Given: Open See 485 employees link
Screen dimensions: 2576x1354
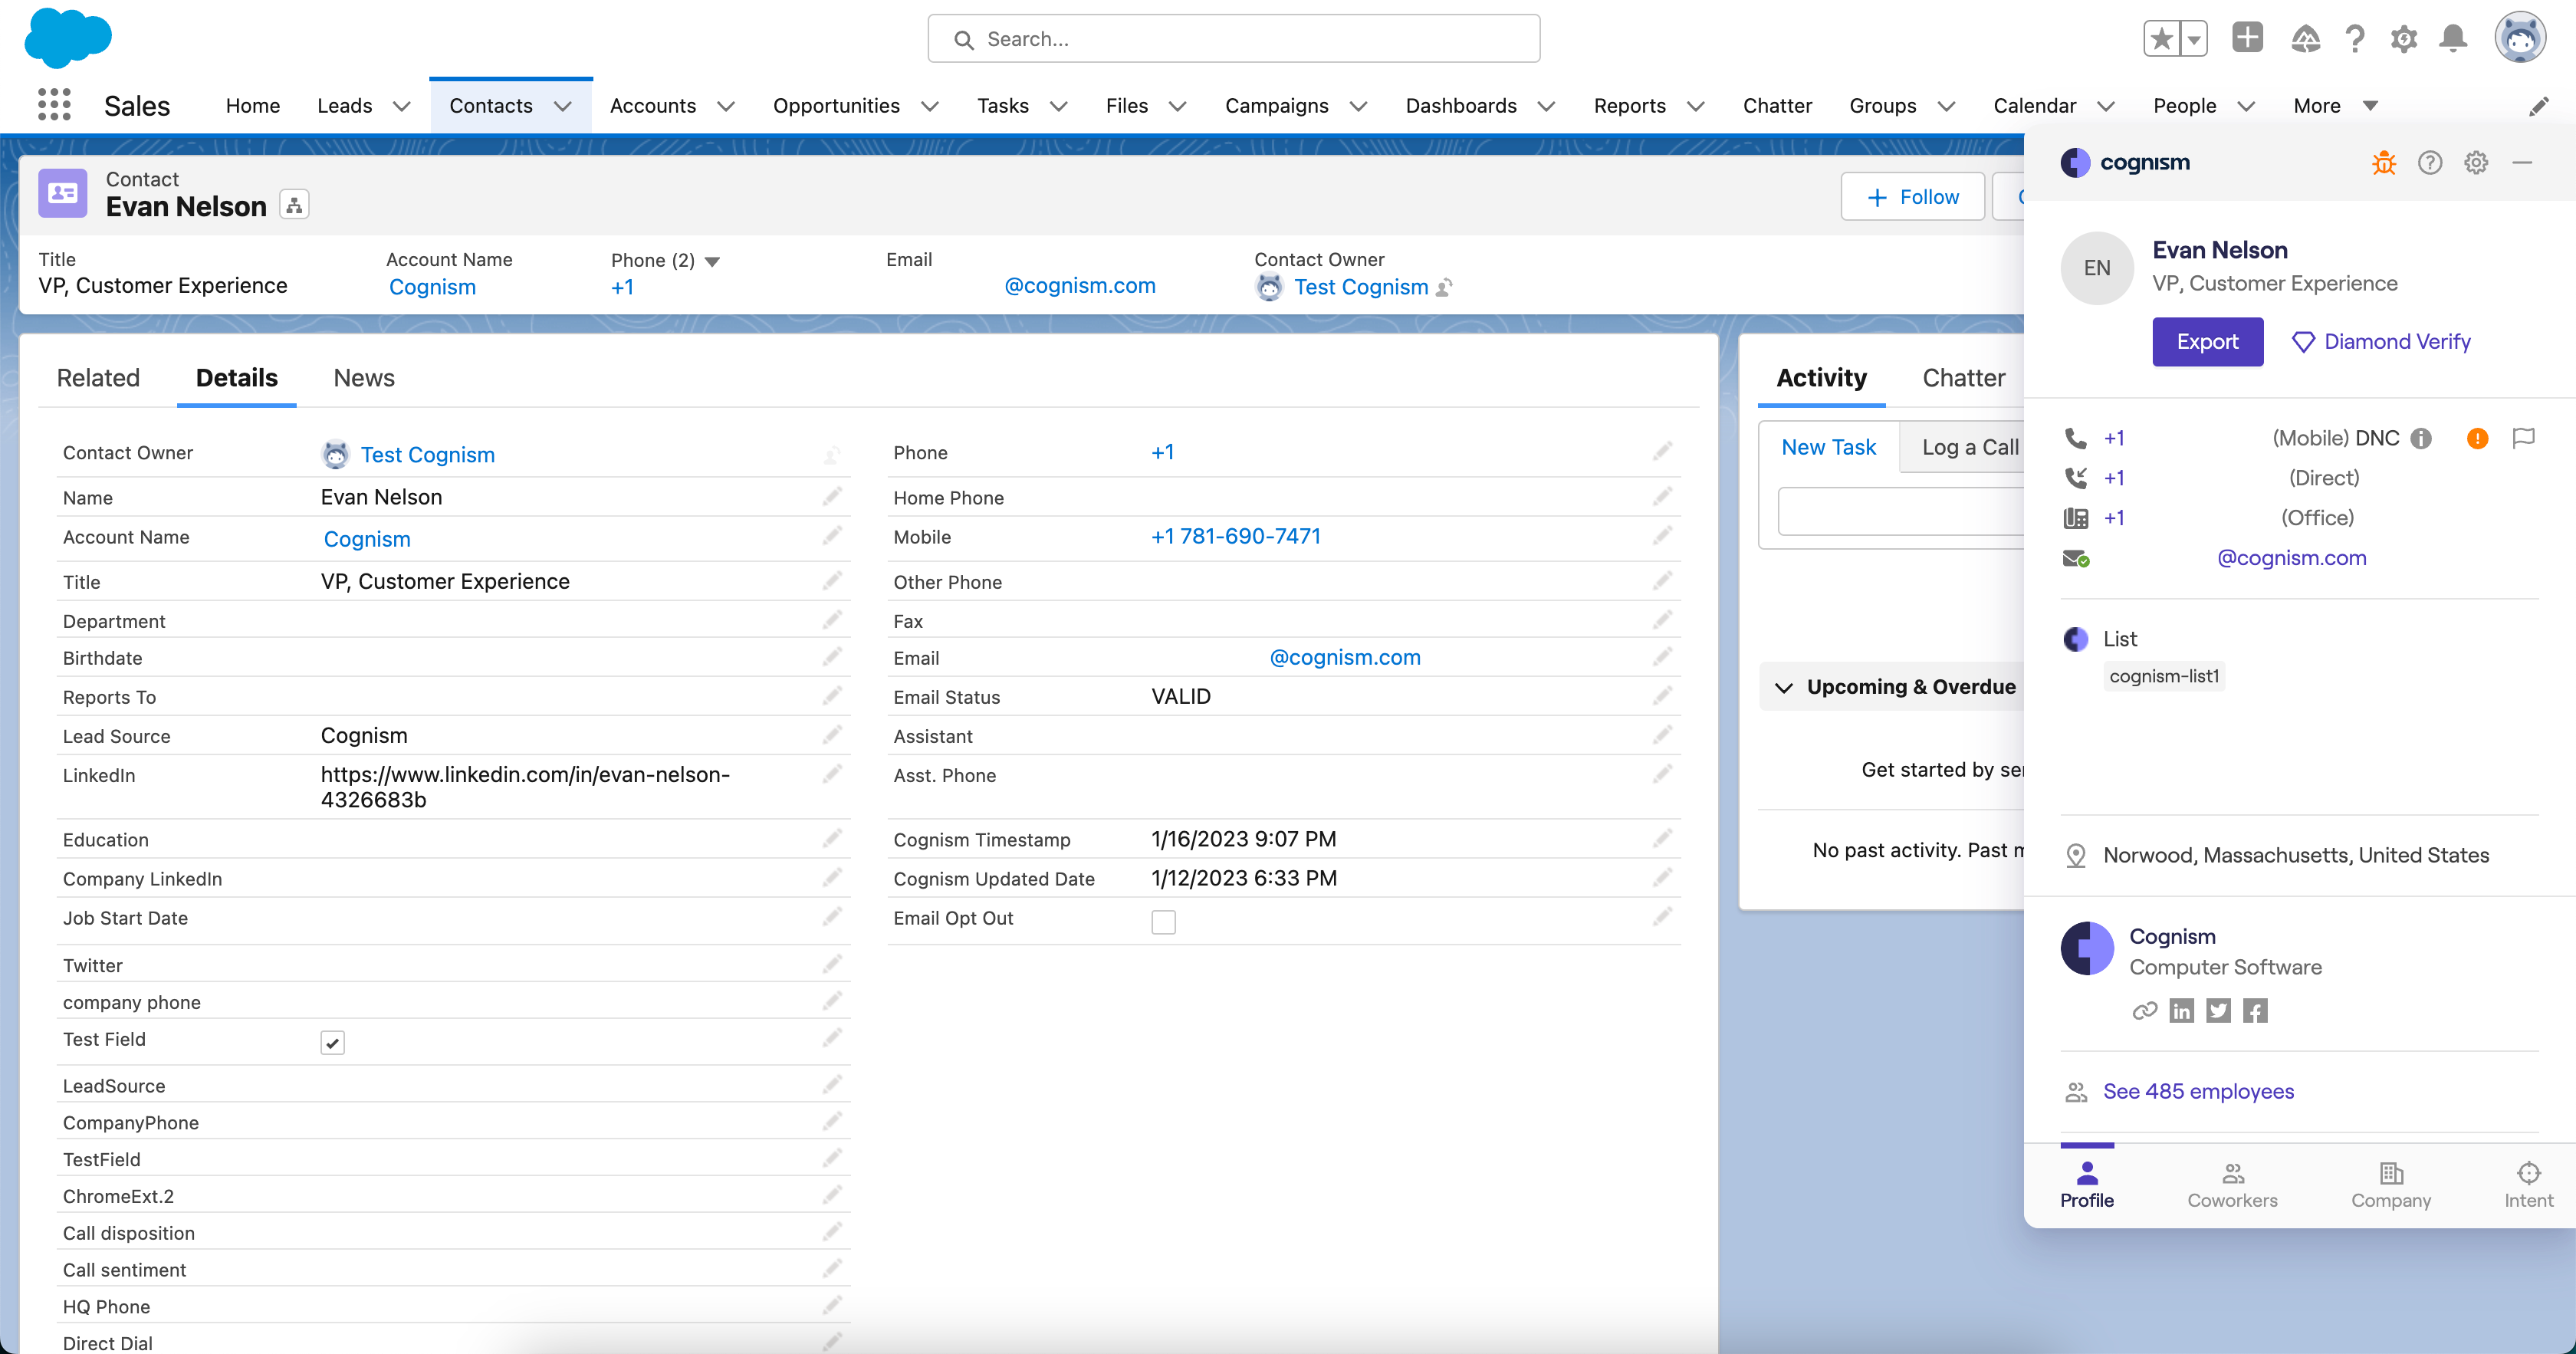Looking at the screenshot, I should 2198,1091.
